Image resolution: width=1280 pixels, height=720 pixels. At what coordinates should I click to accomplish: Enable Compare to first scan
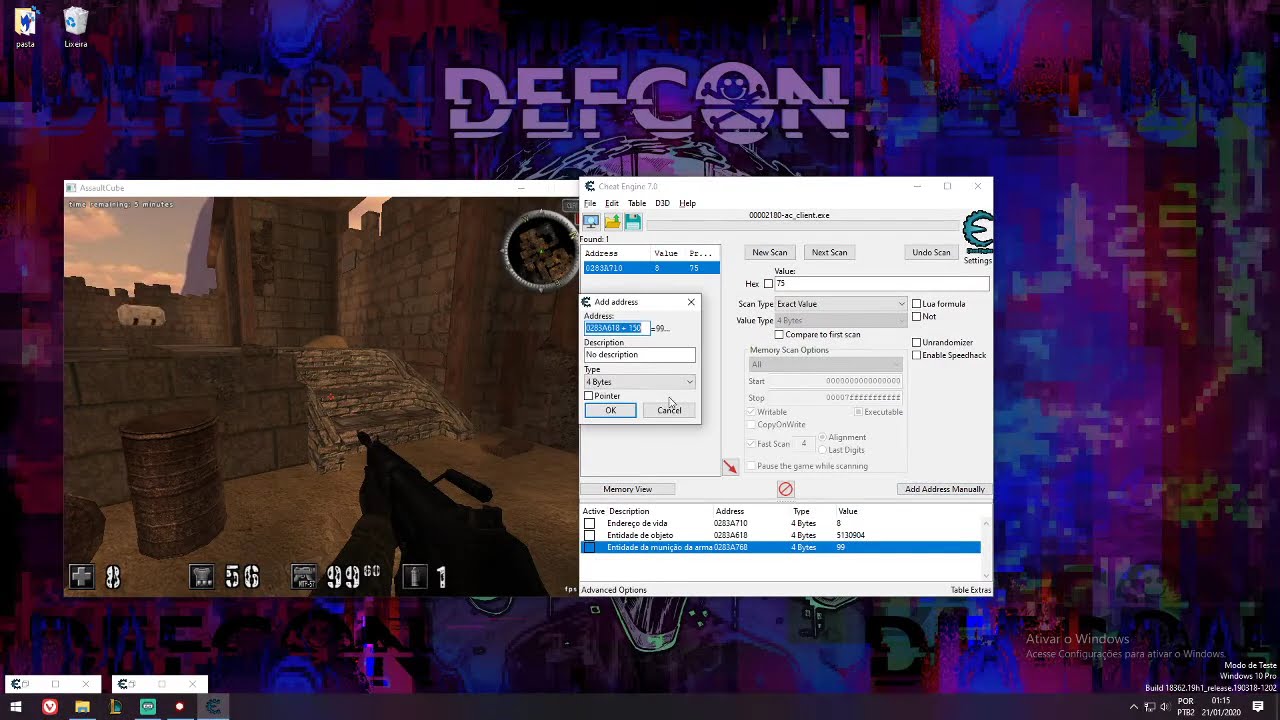[779, 335]
